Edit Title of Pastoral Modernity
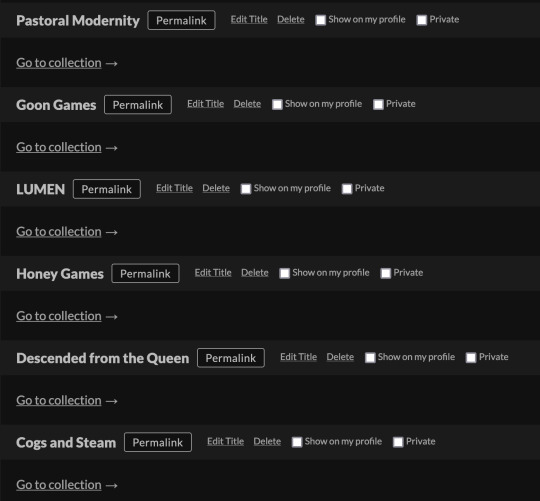 249,20
